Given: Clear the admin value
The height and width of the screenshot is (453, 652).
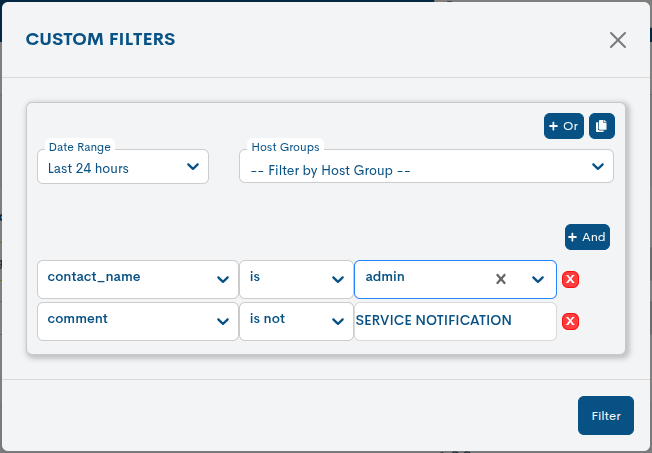Looking at the screenshot, I should tap(501, 279).
